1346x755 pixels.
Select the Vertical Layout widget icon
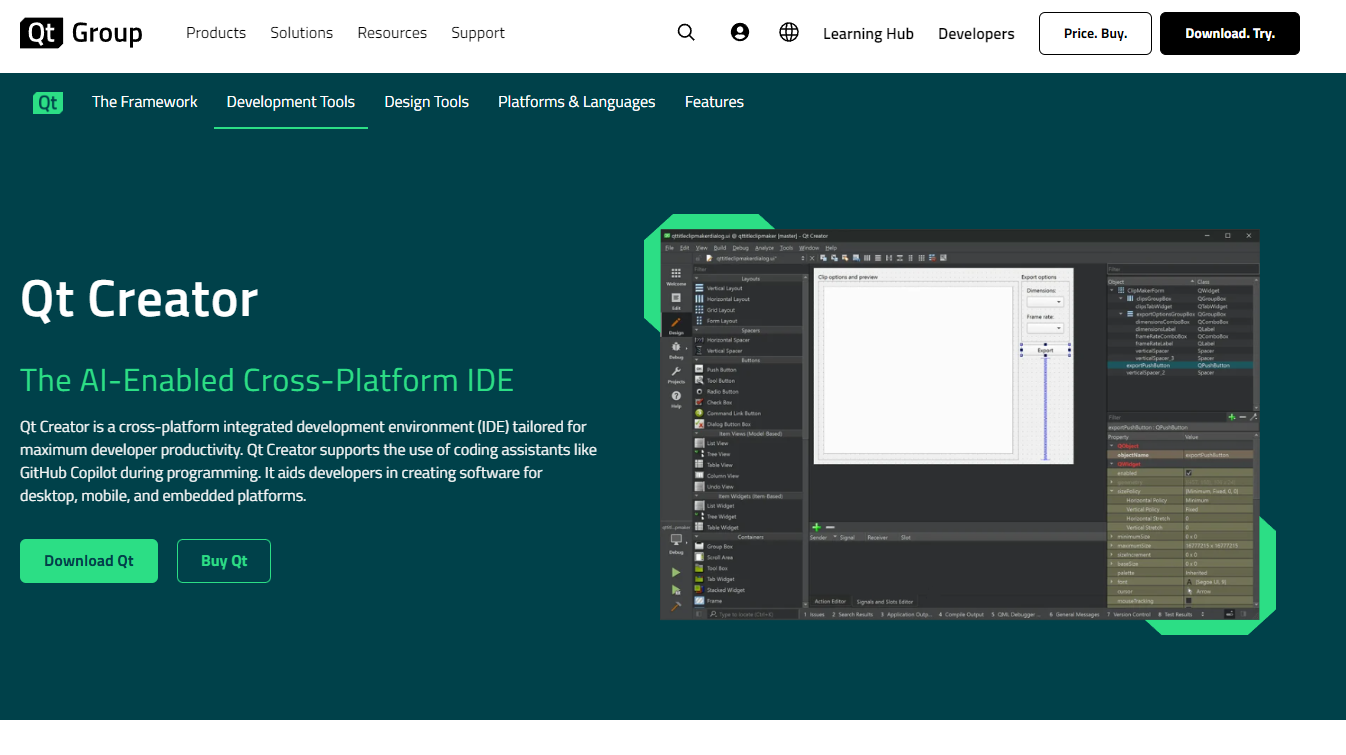(700, 288)
